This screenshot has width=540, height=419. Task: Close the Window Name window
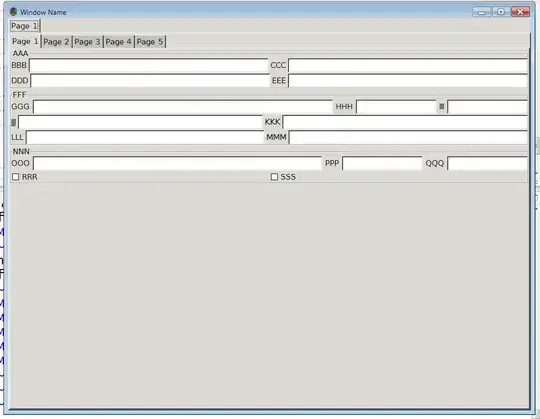point(520,12)
